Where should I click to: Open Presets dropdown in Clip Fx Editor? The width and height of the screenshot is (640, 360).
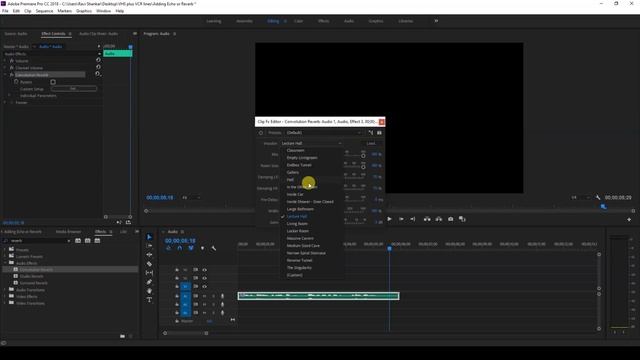(324, 133)
